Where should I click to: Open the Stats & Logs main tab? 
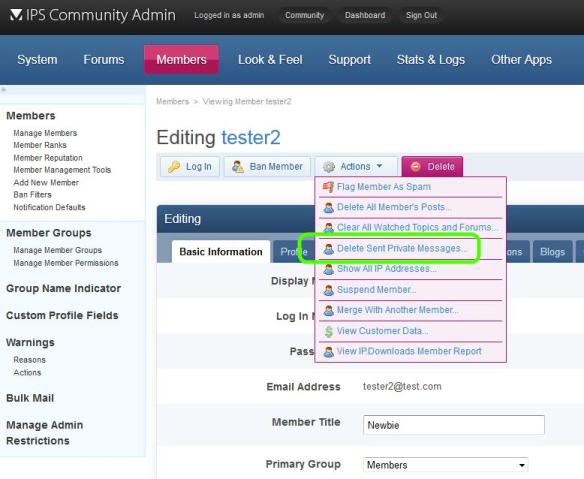click(431, 60)
